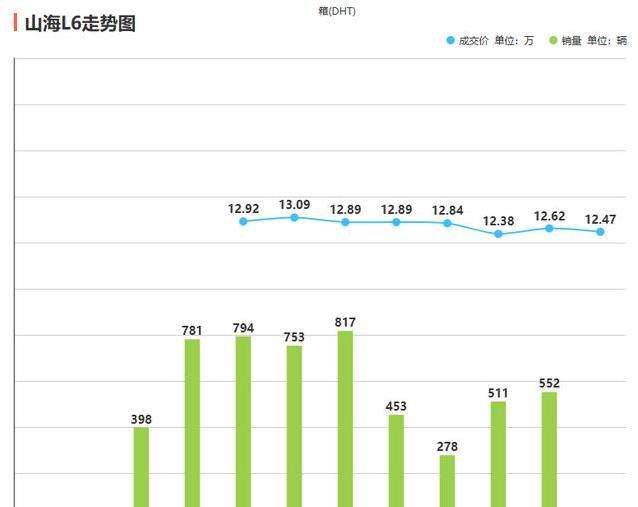
Task: Select the sales bar labeled 398
Action: (x=141, y=467)
